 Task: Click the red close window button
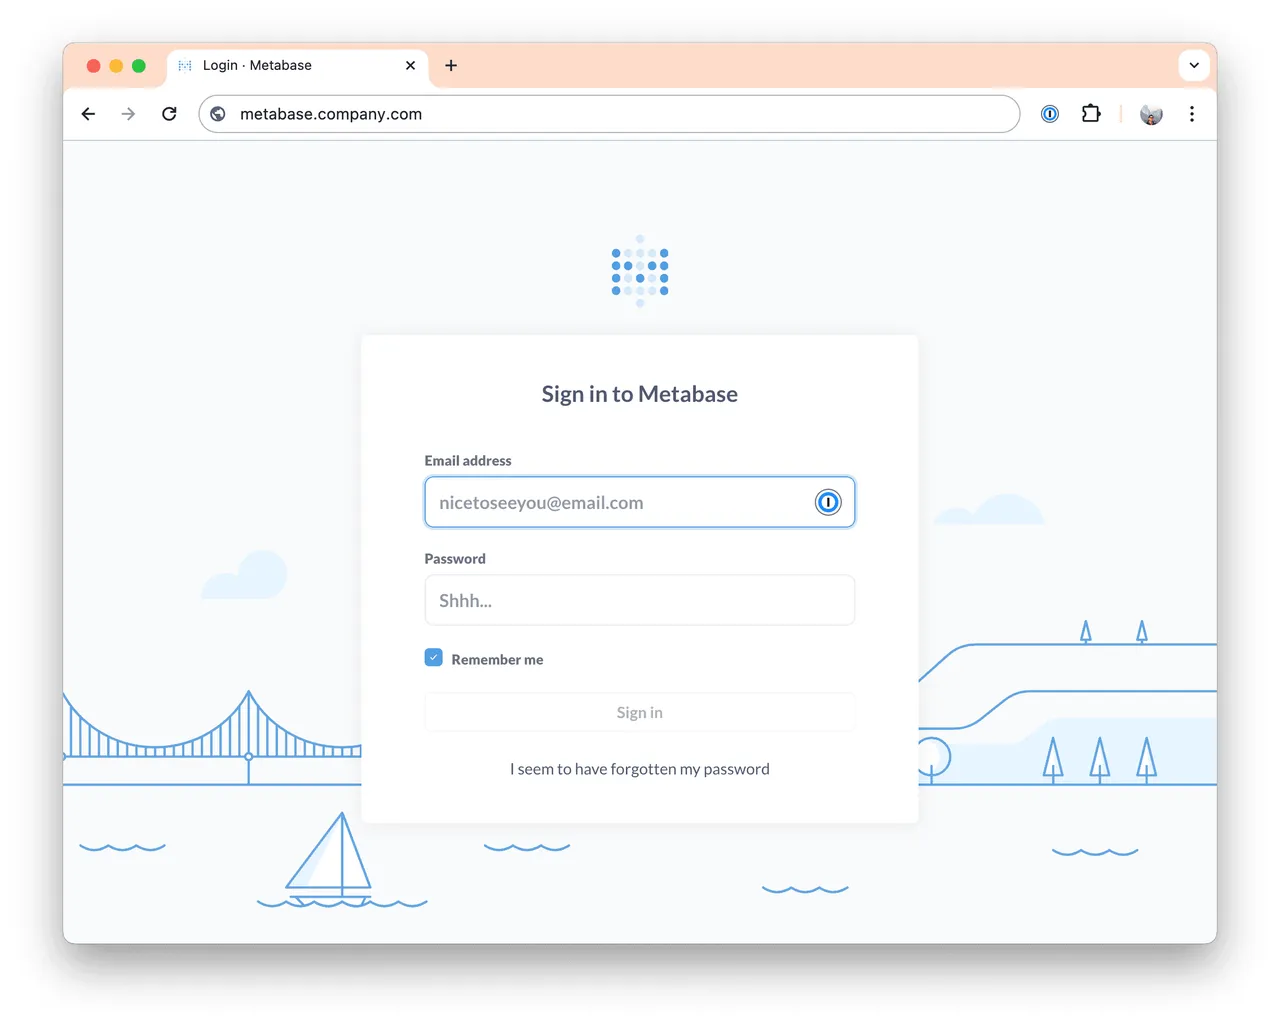pyautogui.click(x=94, y=66)
